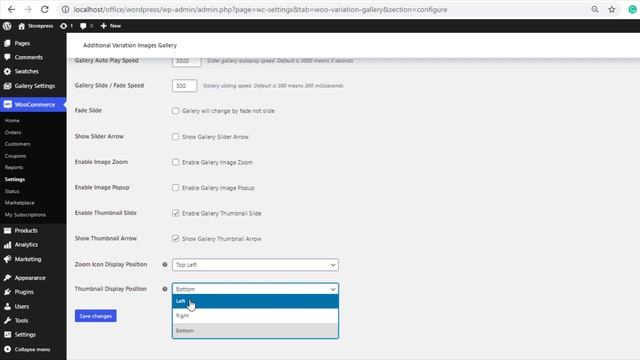The image size is (640, 360).
Task: Enable Gallery Image Zoom checkbox
Action: pyautogui.click(x=176, y=162)
